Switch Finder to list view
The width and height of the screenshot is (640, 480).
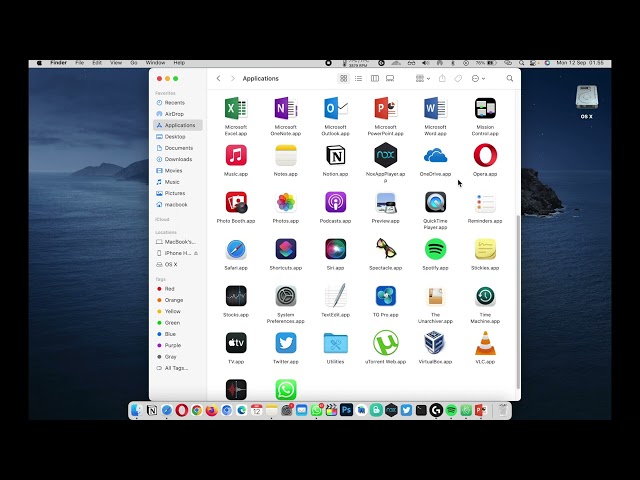[x=358, y=78]
